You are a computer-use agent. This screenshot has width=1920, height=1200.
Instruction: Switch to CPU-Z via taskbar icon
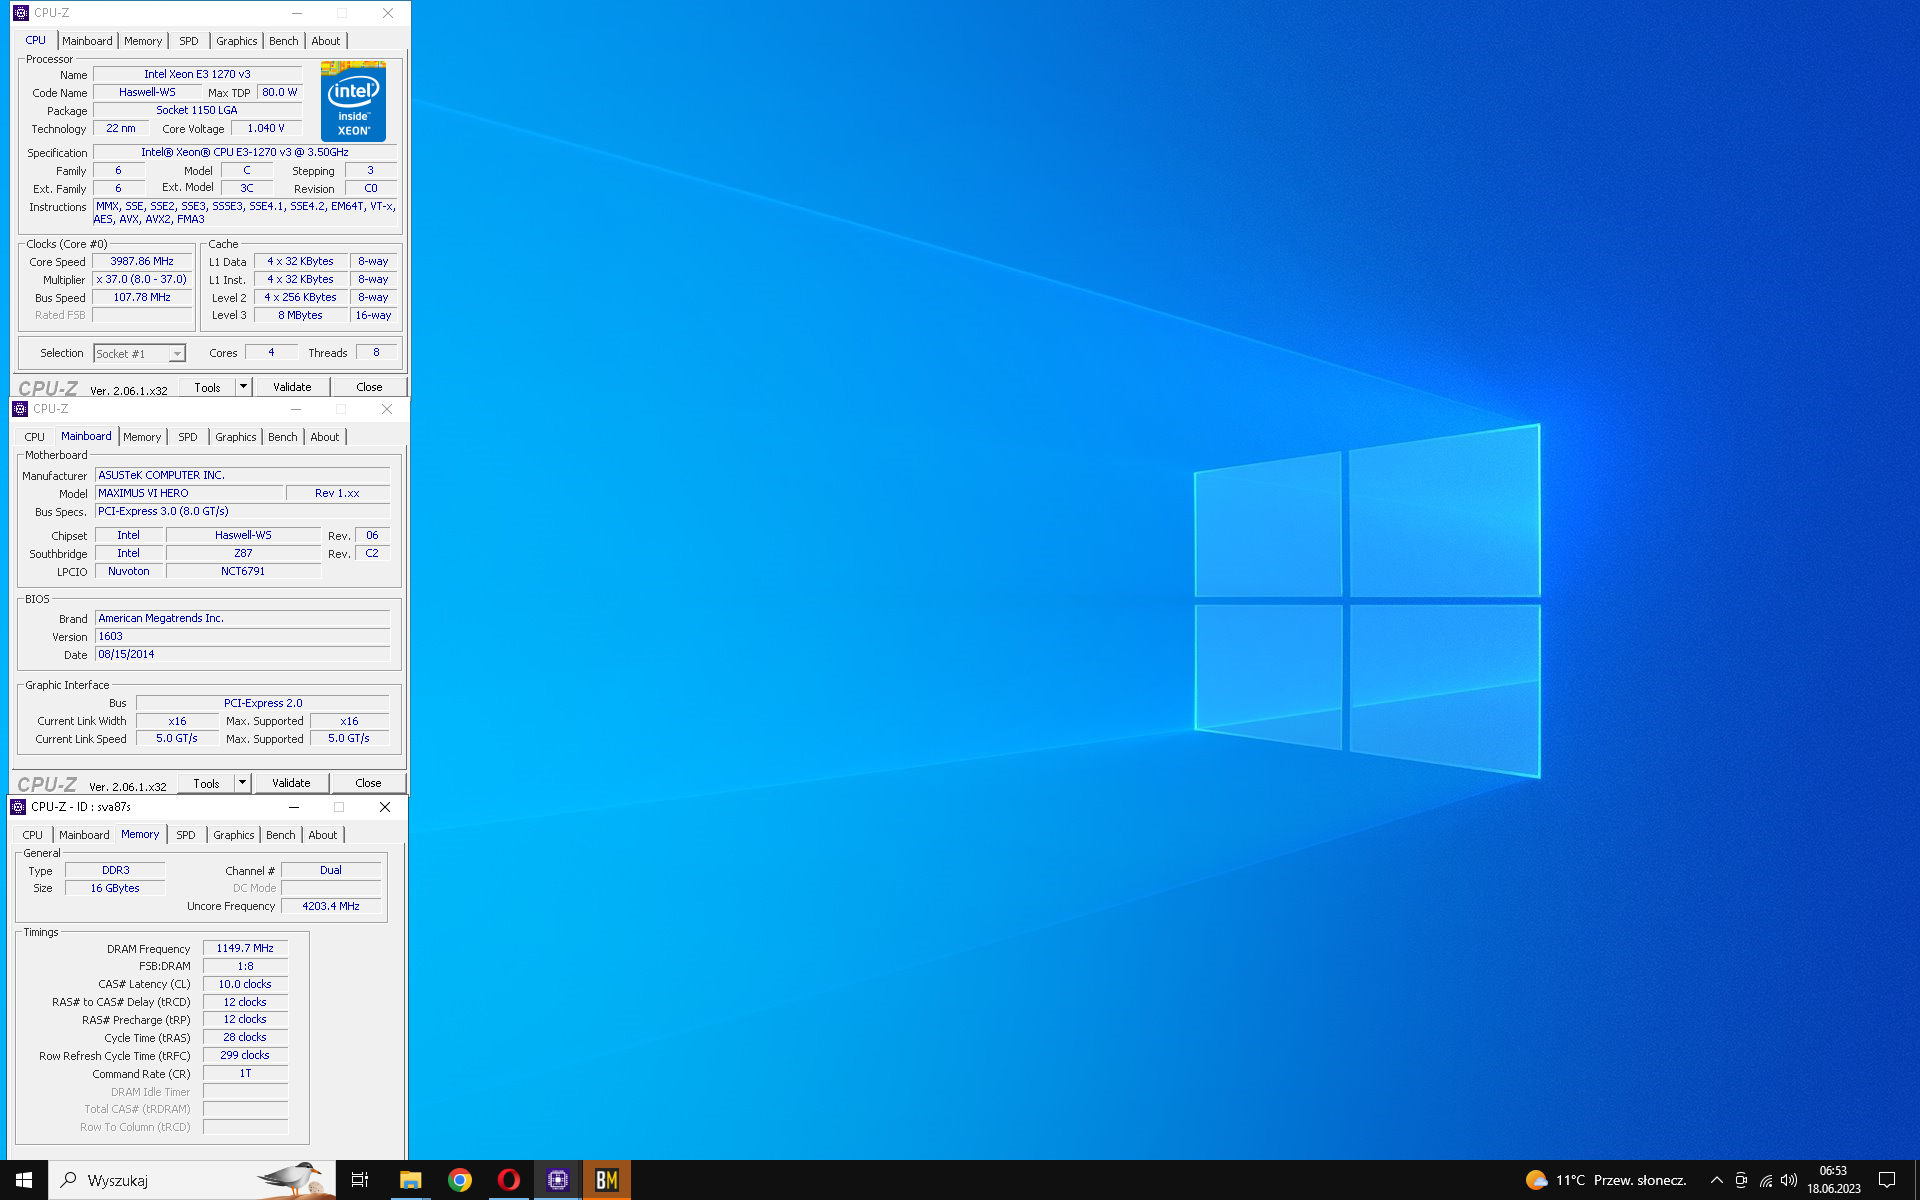(x=558, y=1180)
